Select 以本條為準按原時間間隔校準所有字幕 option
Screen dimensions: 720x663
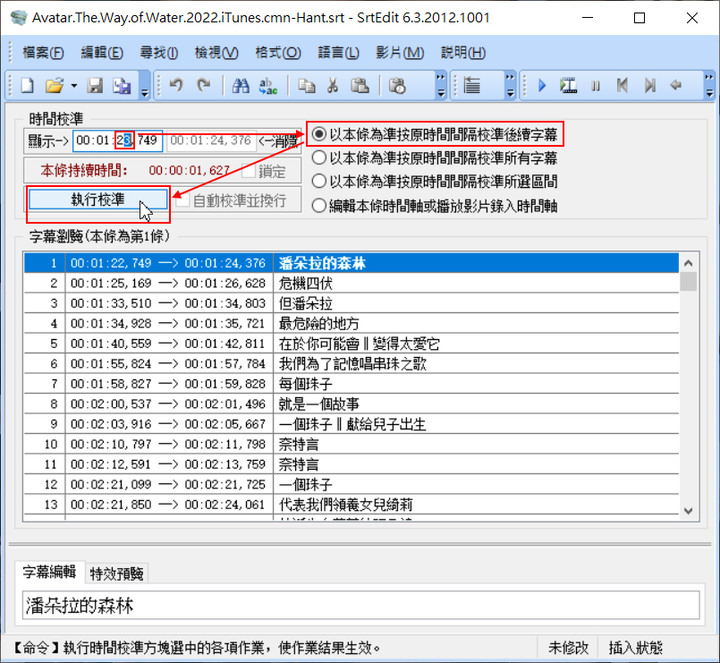(x=434, y=158)
